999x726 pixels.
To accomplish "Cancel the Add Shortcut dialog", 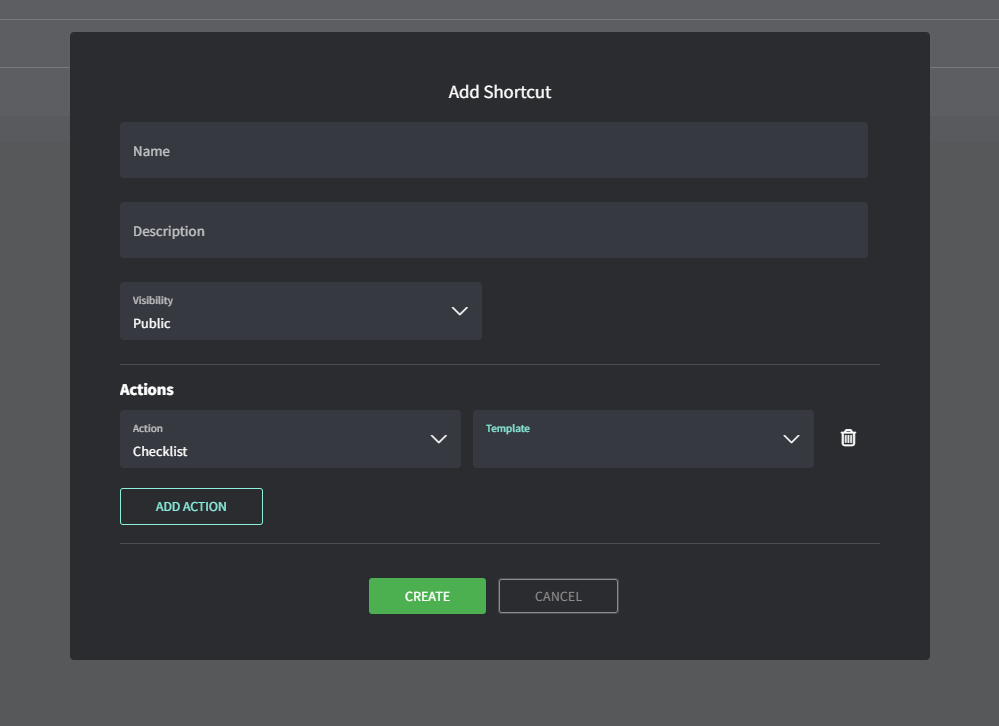I will (x=558, y=596).
